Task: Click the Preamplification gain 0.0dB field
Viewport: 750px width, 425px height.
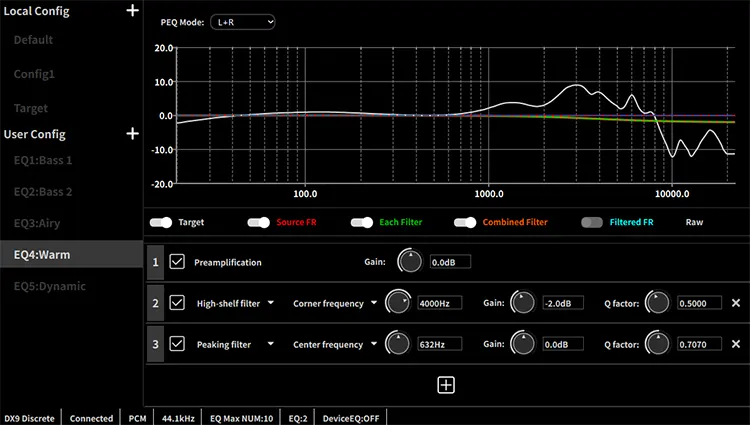Action: [450, 262]
